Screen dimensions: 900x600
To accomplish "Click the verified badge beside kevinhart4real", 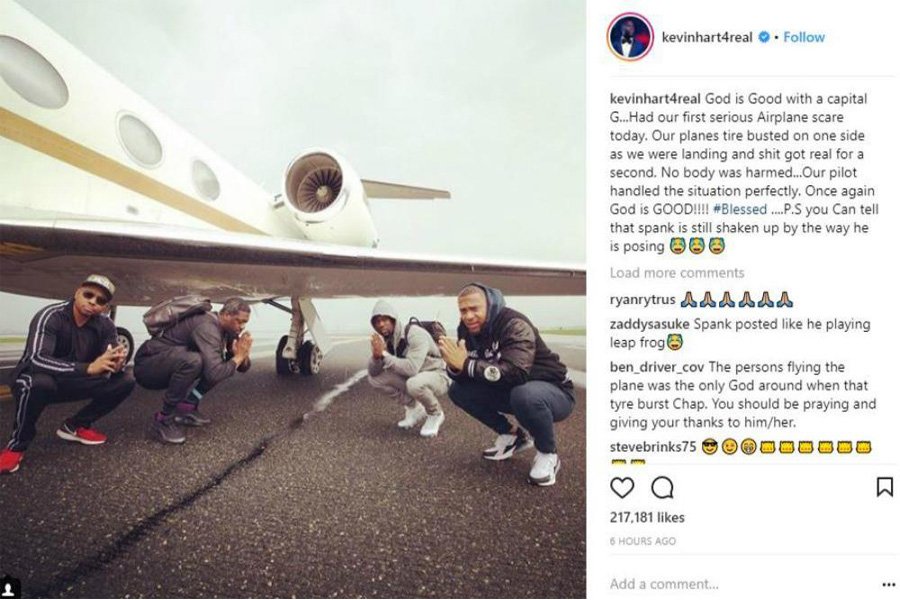I will pos(764,37).
